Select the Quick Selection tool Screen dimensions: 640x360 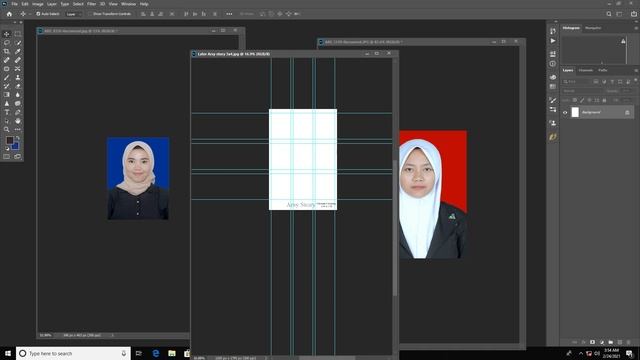coord(18,42)
